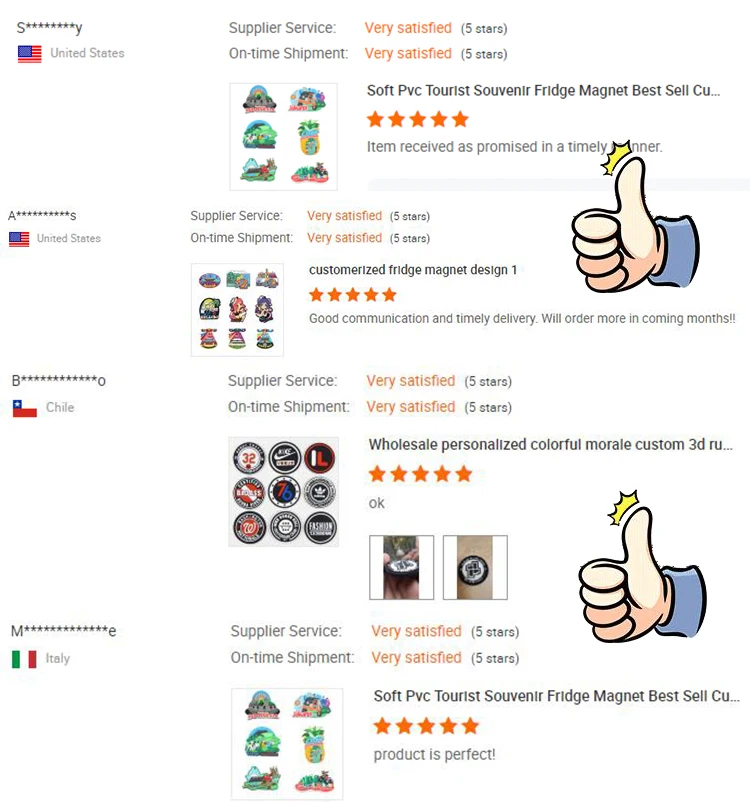The height and width of the screenshot is (802, 750).
Task: Click the United States flag under S********y
Action: coord(30,54)
